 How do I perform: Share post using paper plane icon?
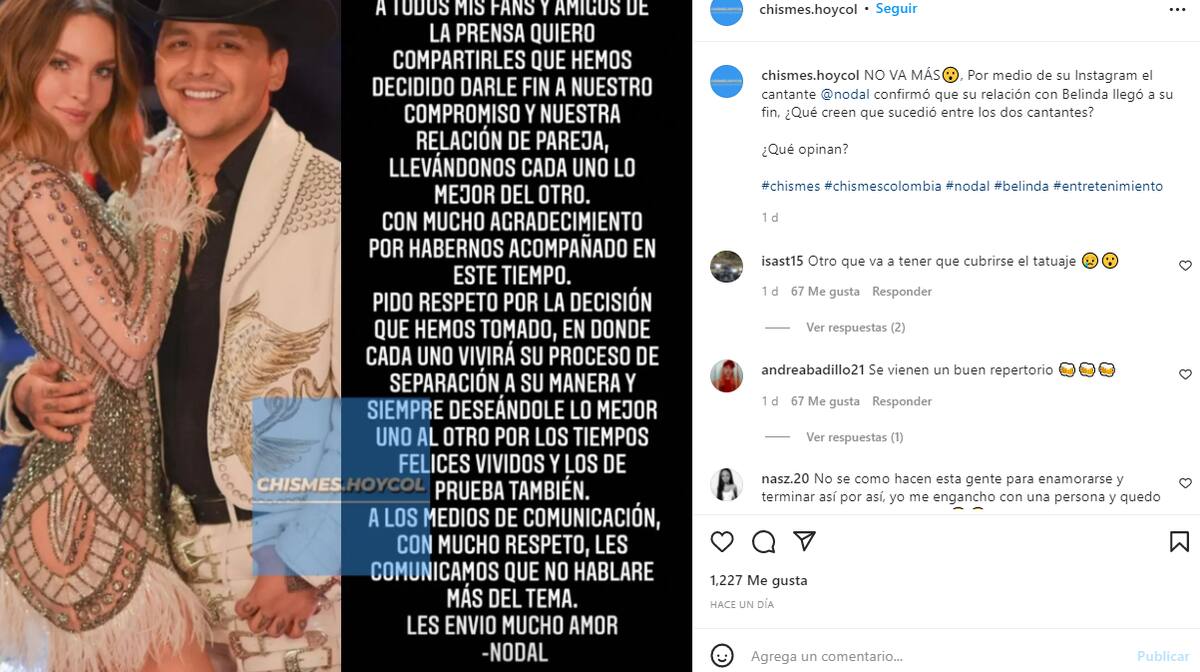coord(804,542)
